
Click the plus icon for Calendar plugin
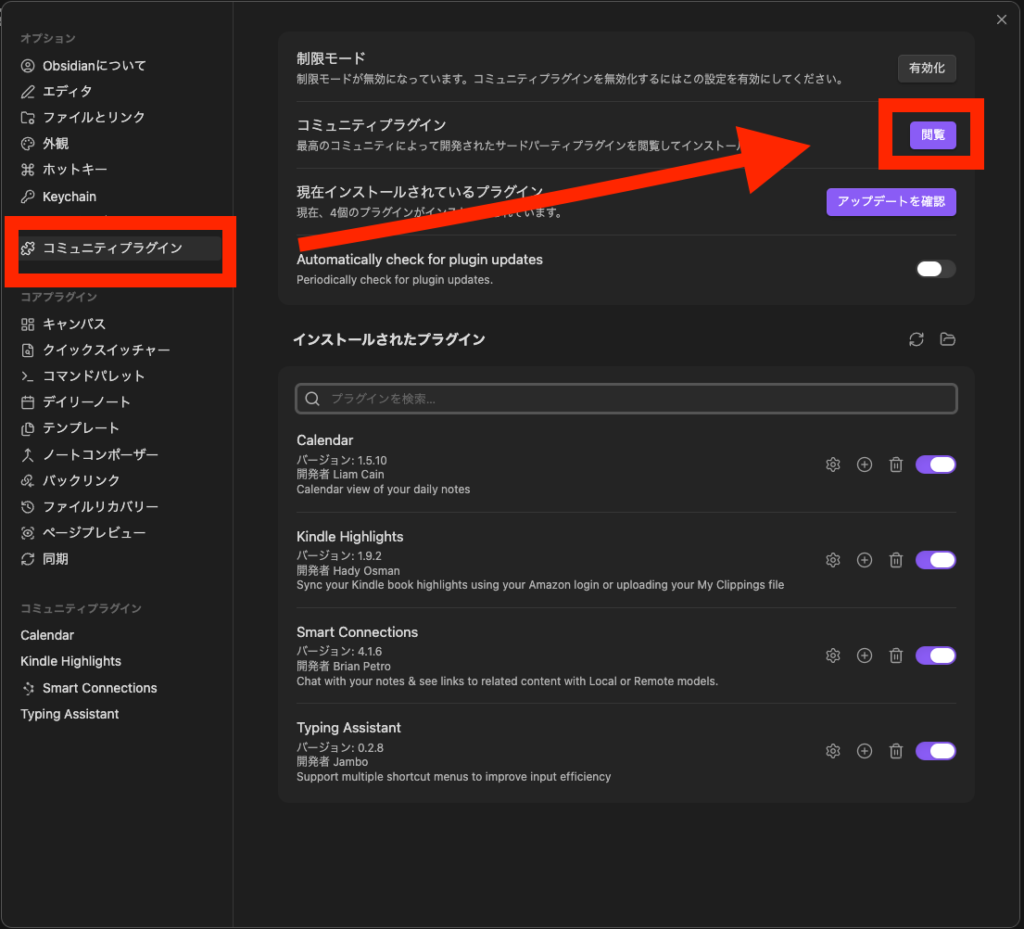pyautogui.click(x=865, y=464)
